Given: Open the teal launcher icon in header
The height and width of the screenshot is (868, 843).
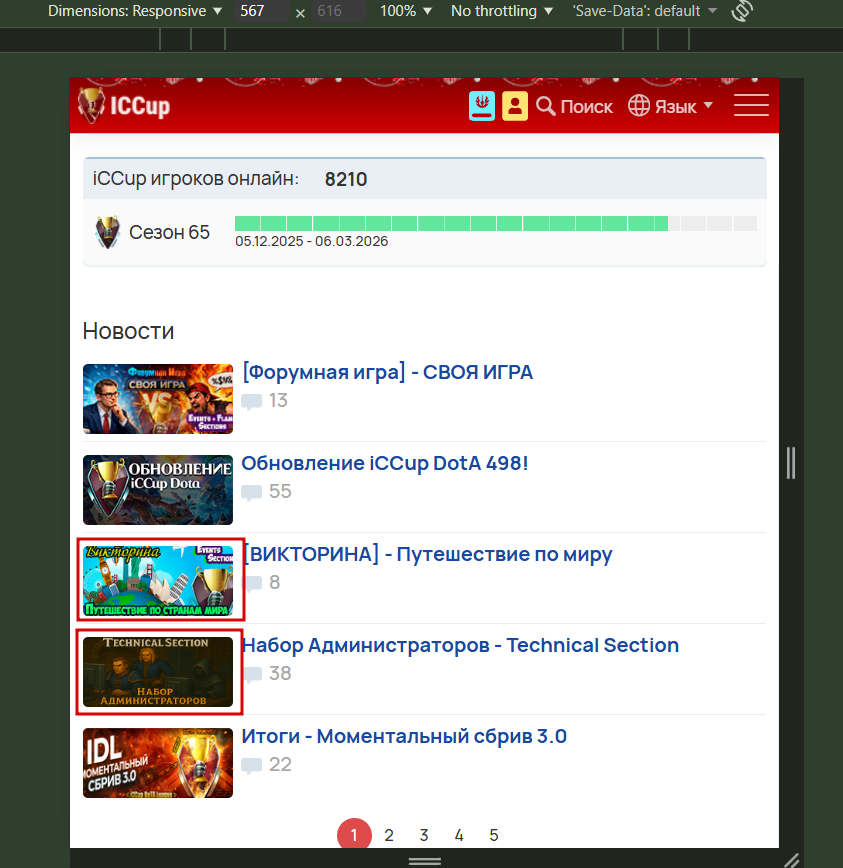Looking at the screenshot, I should tap(482, 106).
